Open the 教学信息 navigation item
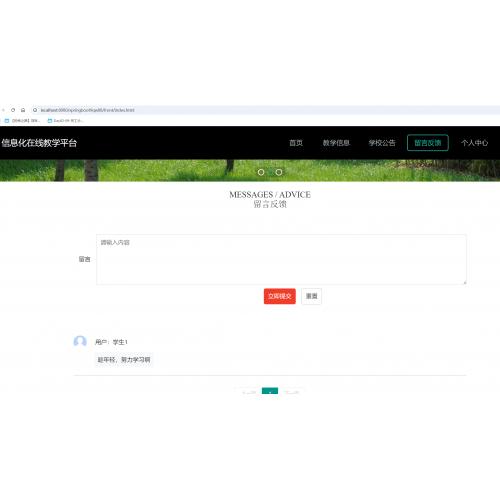Viewport: 500px width, 500px height. click(336, 143)
